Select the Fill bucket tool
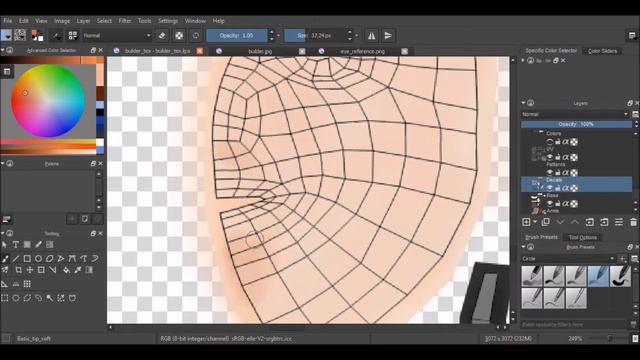The image size is (640, 360). click(66, 270)
